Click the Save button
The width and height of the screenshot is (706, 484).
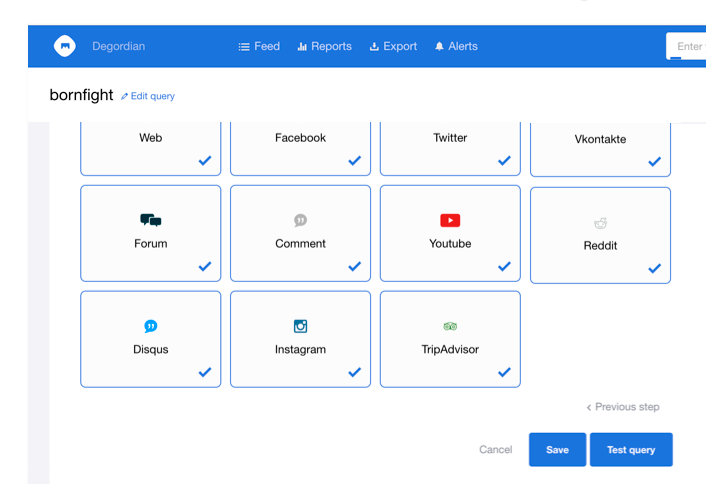(557, 449)
